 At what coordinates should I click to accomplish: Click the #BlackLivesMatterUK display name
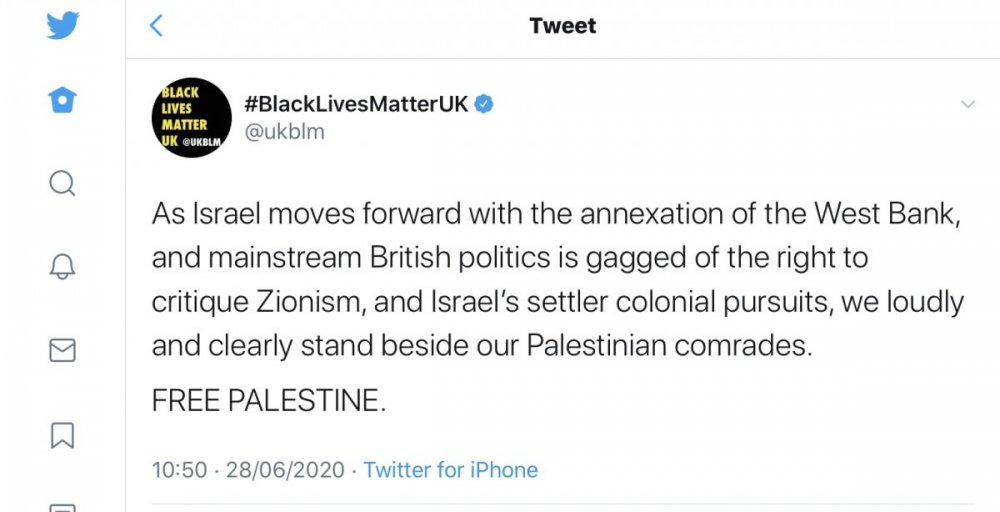[x=357, y=104]
